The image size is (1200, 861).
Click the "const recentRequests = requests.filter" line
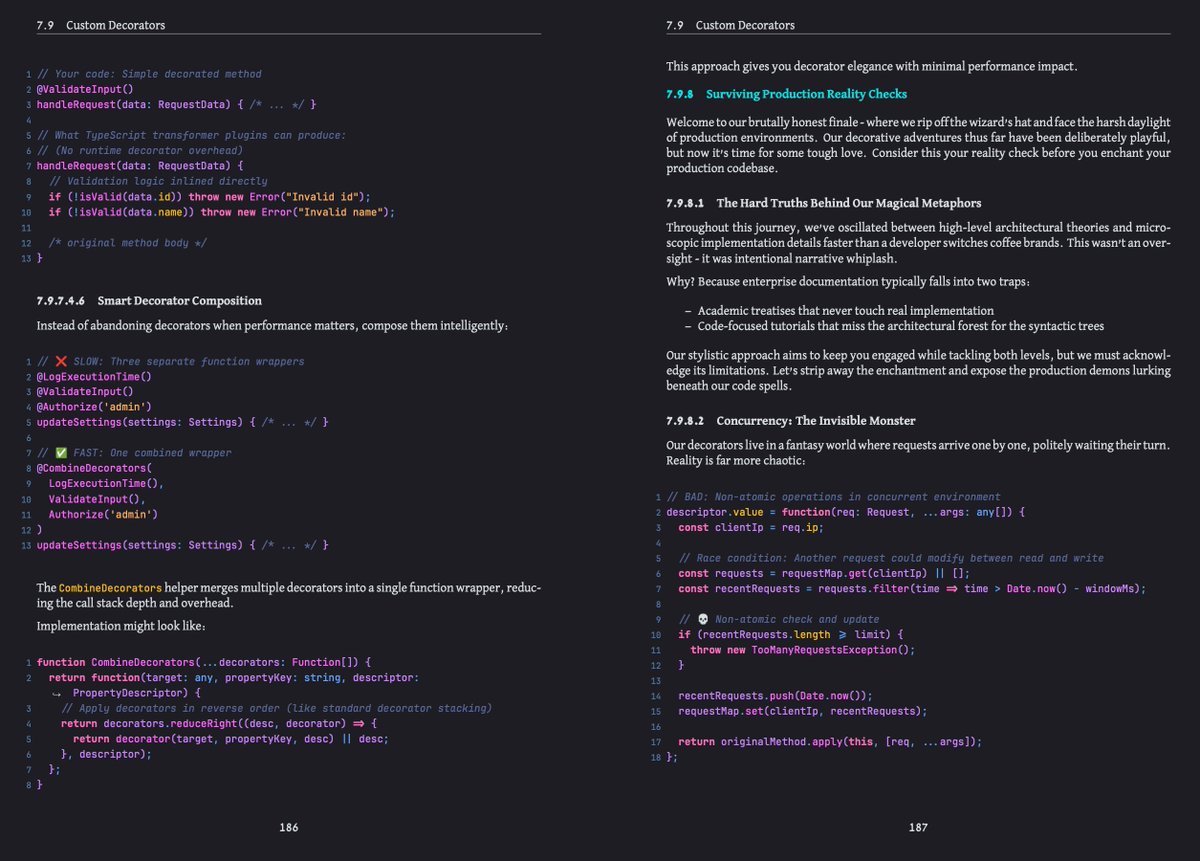coord(912,588)
